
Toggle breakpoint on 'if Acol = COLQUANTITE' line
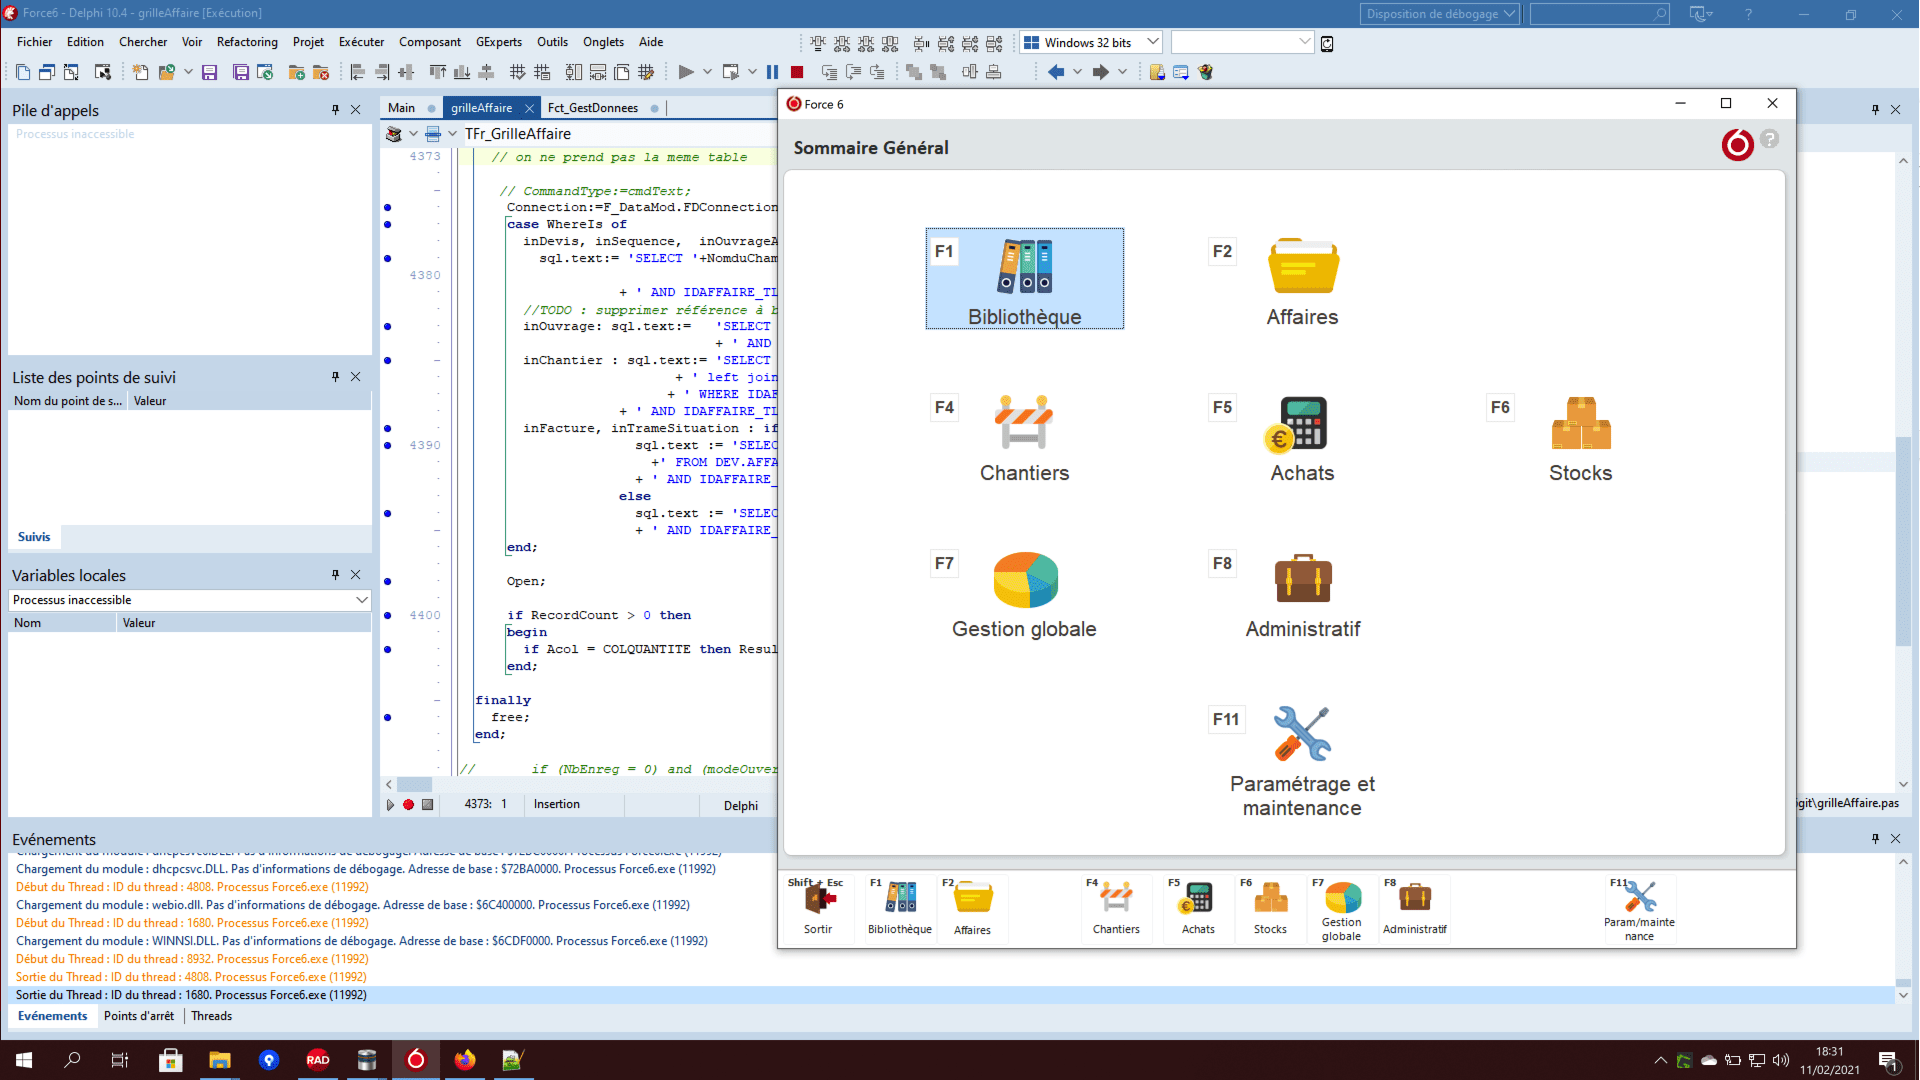(x=388, y=649)
